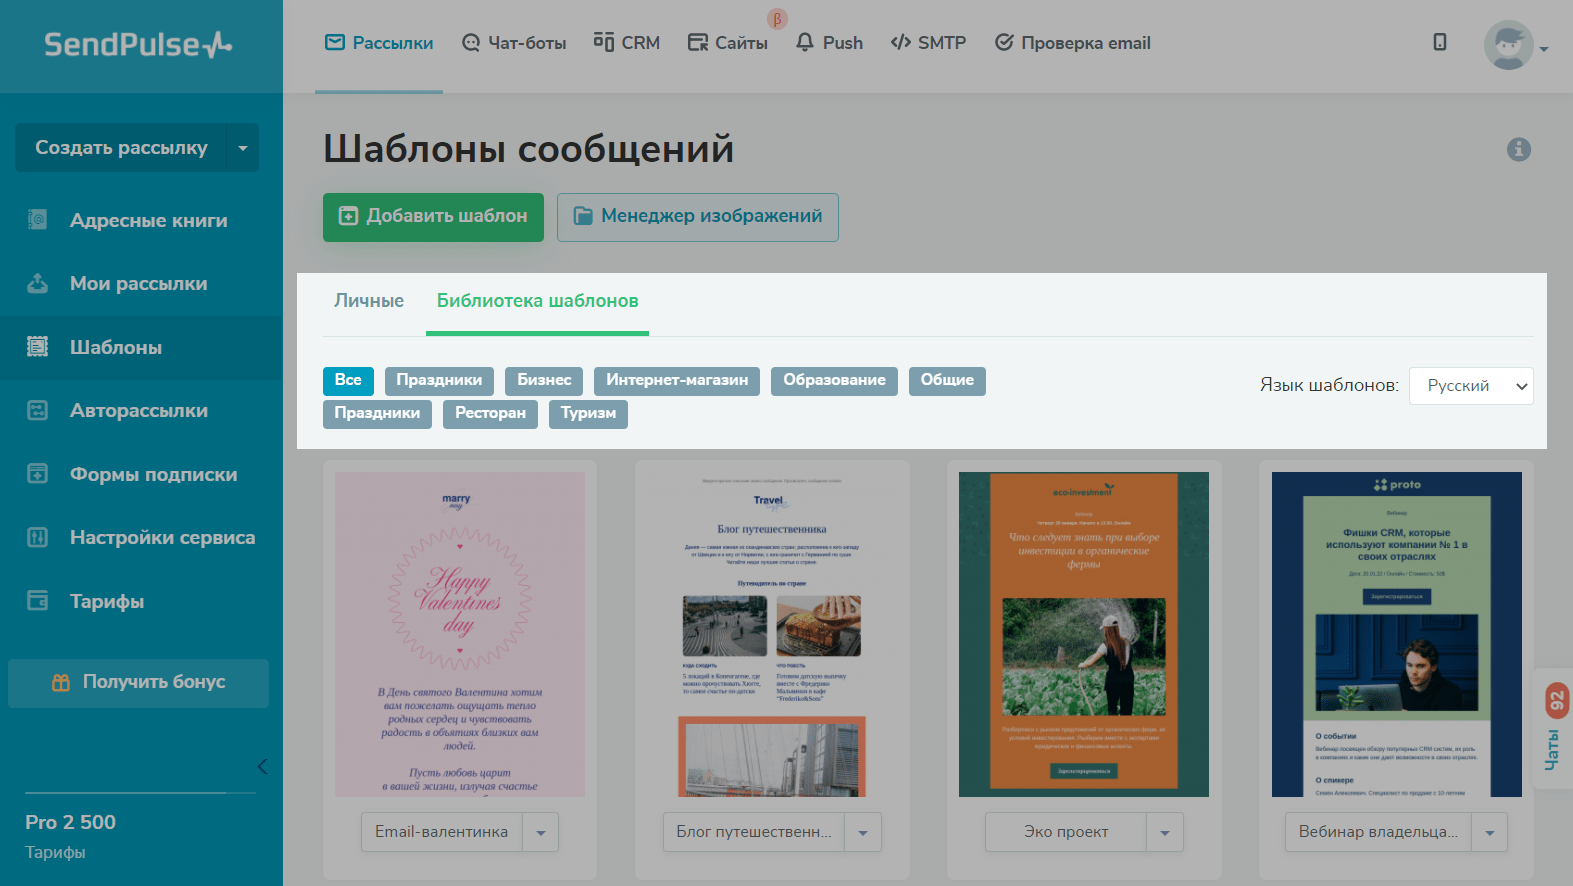Collapse sidebar with the chevron arrow

(x=262, y=767)
